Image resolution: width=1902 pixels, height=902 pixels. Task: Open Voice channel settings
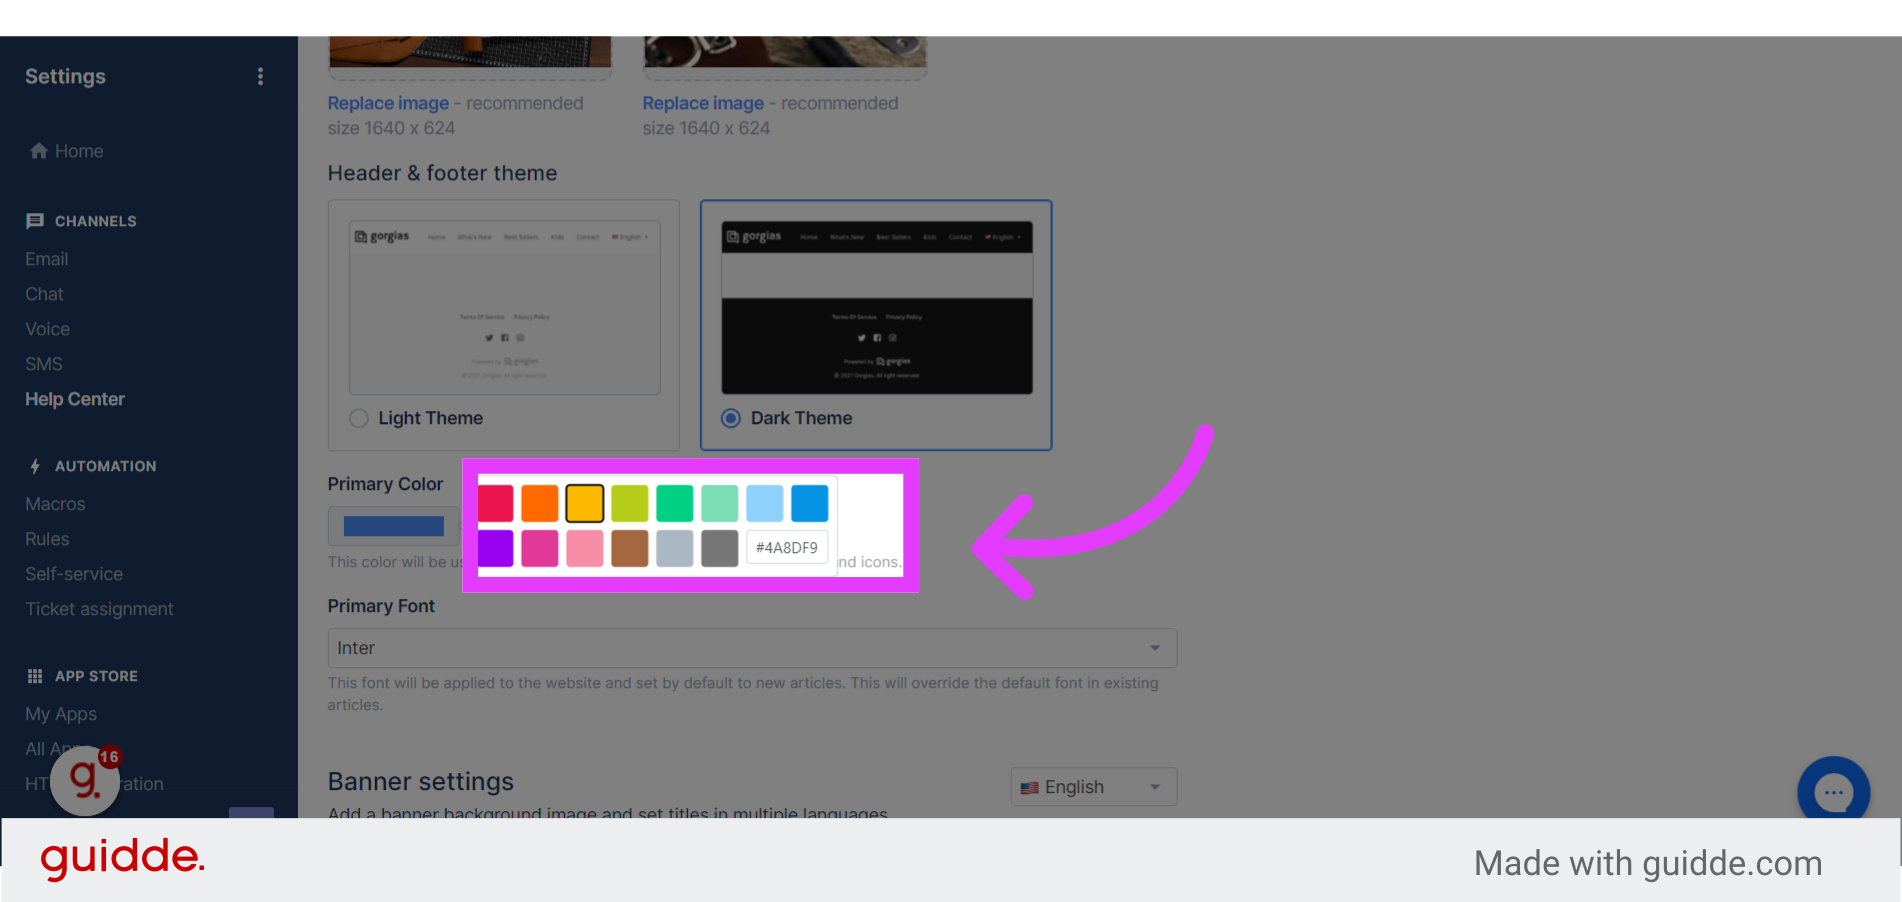47,329
